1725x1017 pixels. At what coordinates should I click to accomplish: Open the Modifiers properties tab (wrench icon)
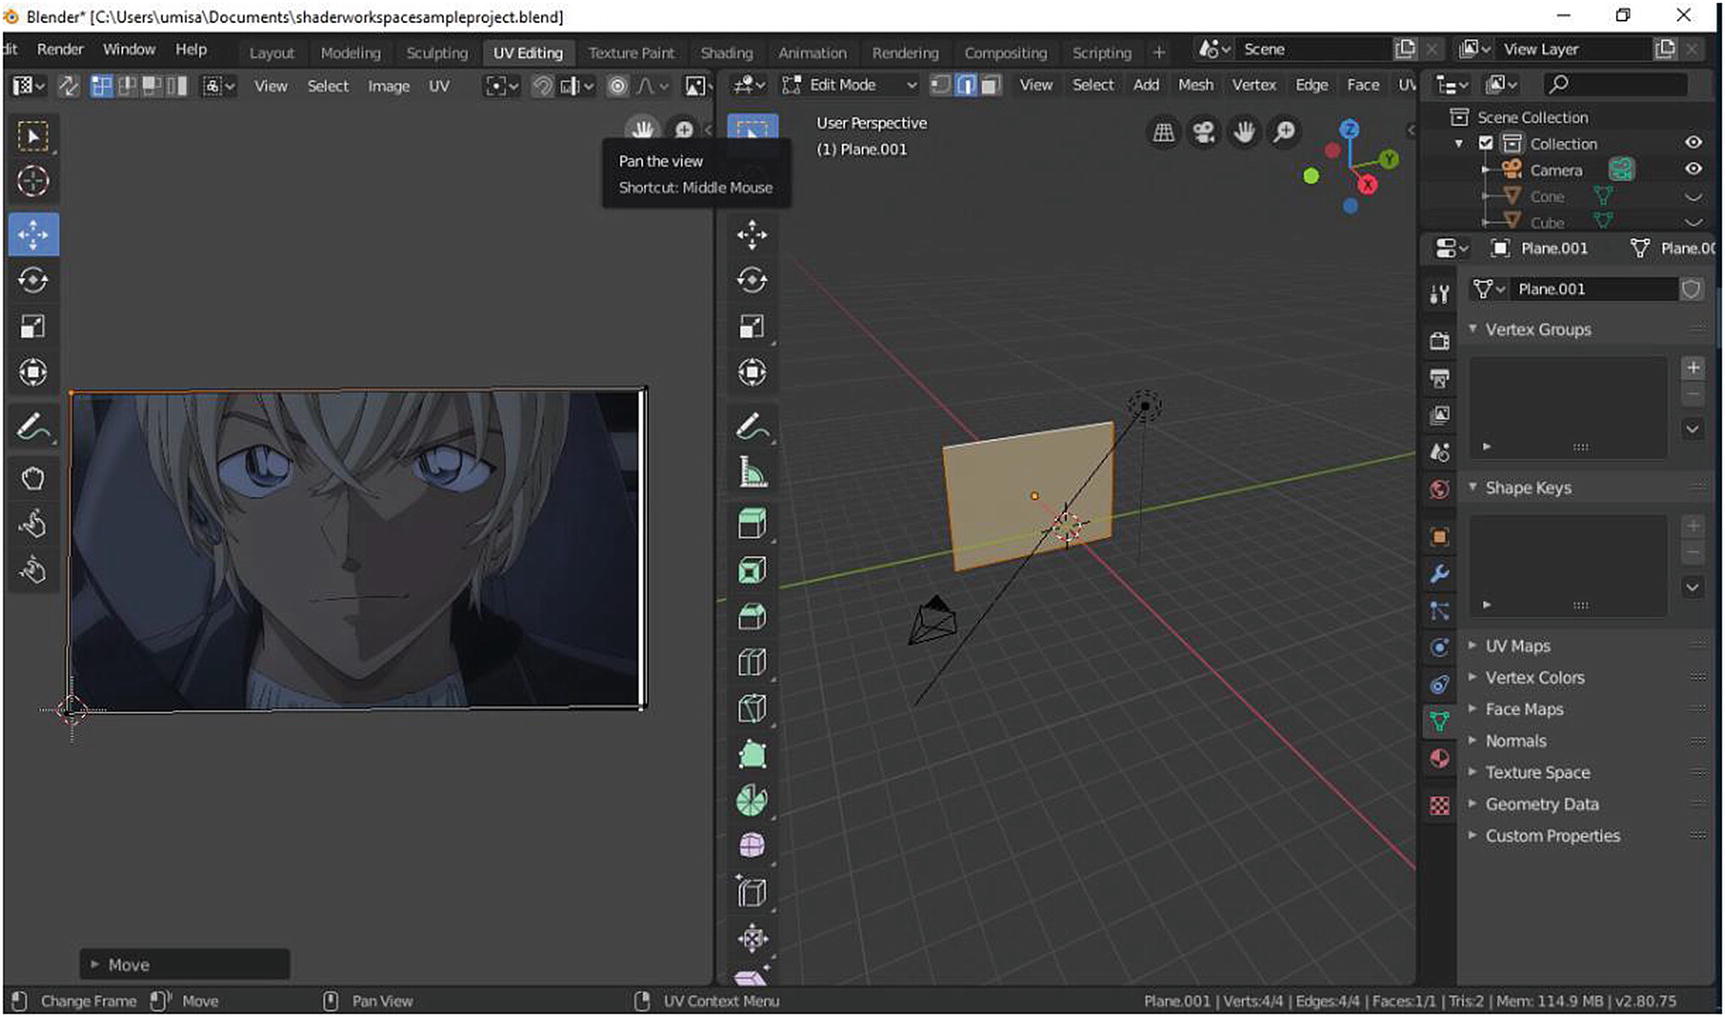pos(1439,574)
